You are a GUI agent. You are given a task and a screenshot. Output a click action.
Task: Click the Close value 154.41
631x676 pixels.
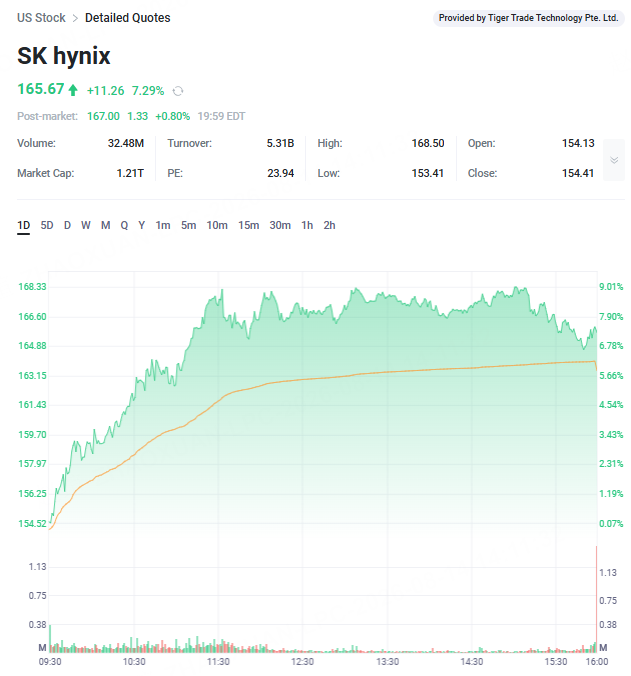click(x=578, y=173)
